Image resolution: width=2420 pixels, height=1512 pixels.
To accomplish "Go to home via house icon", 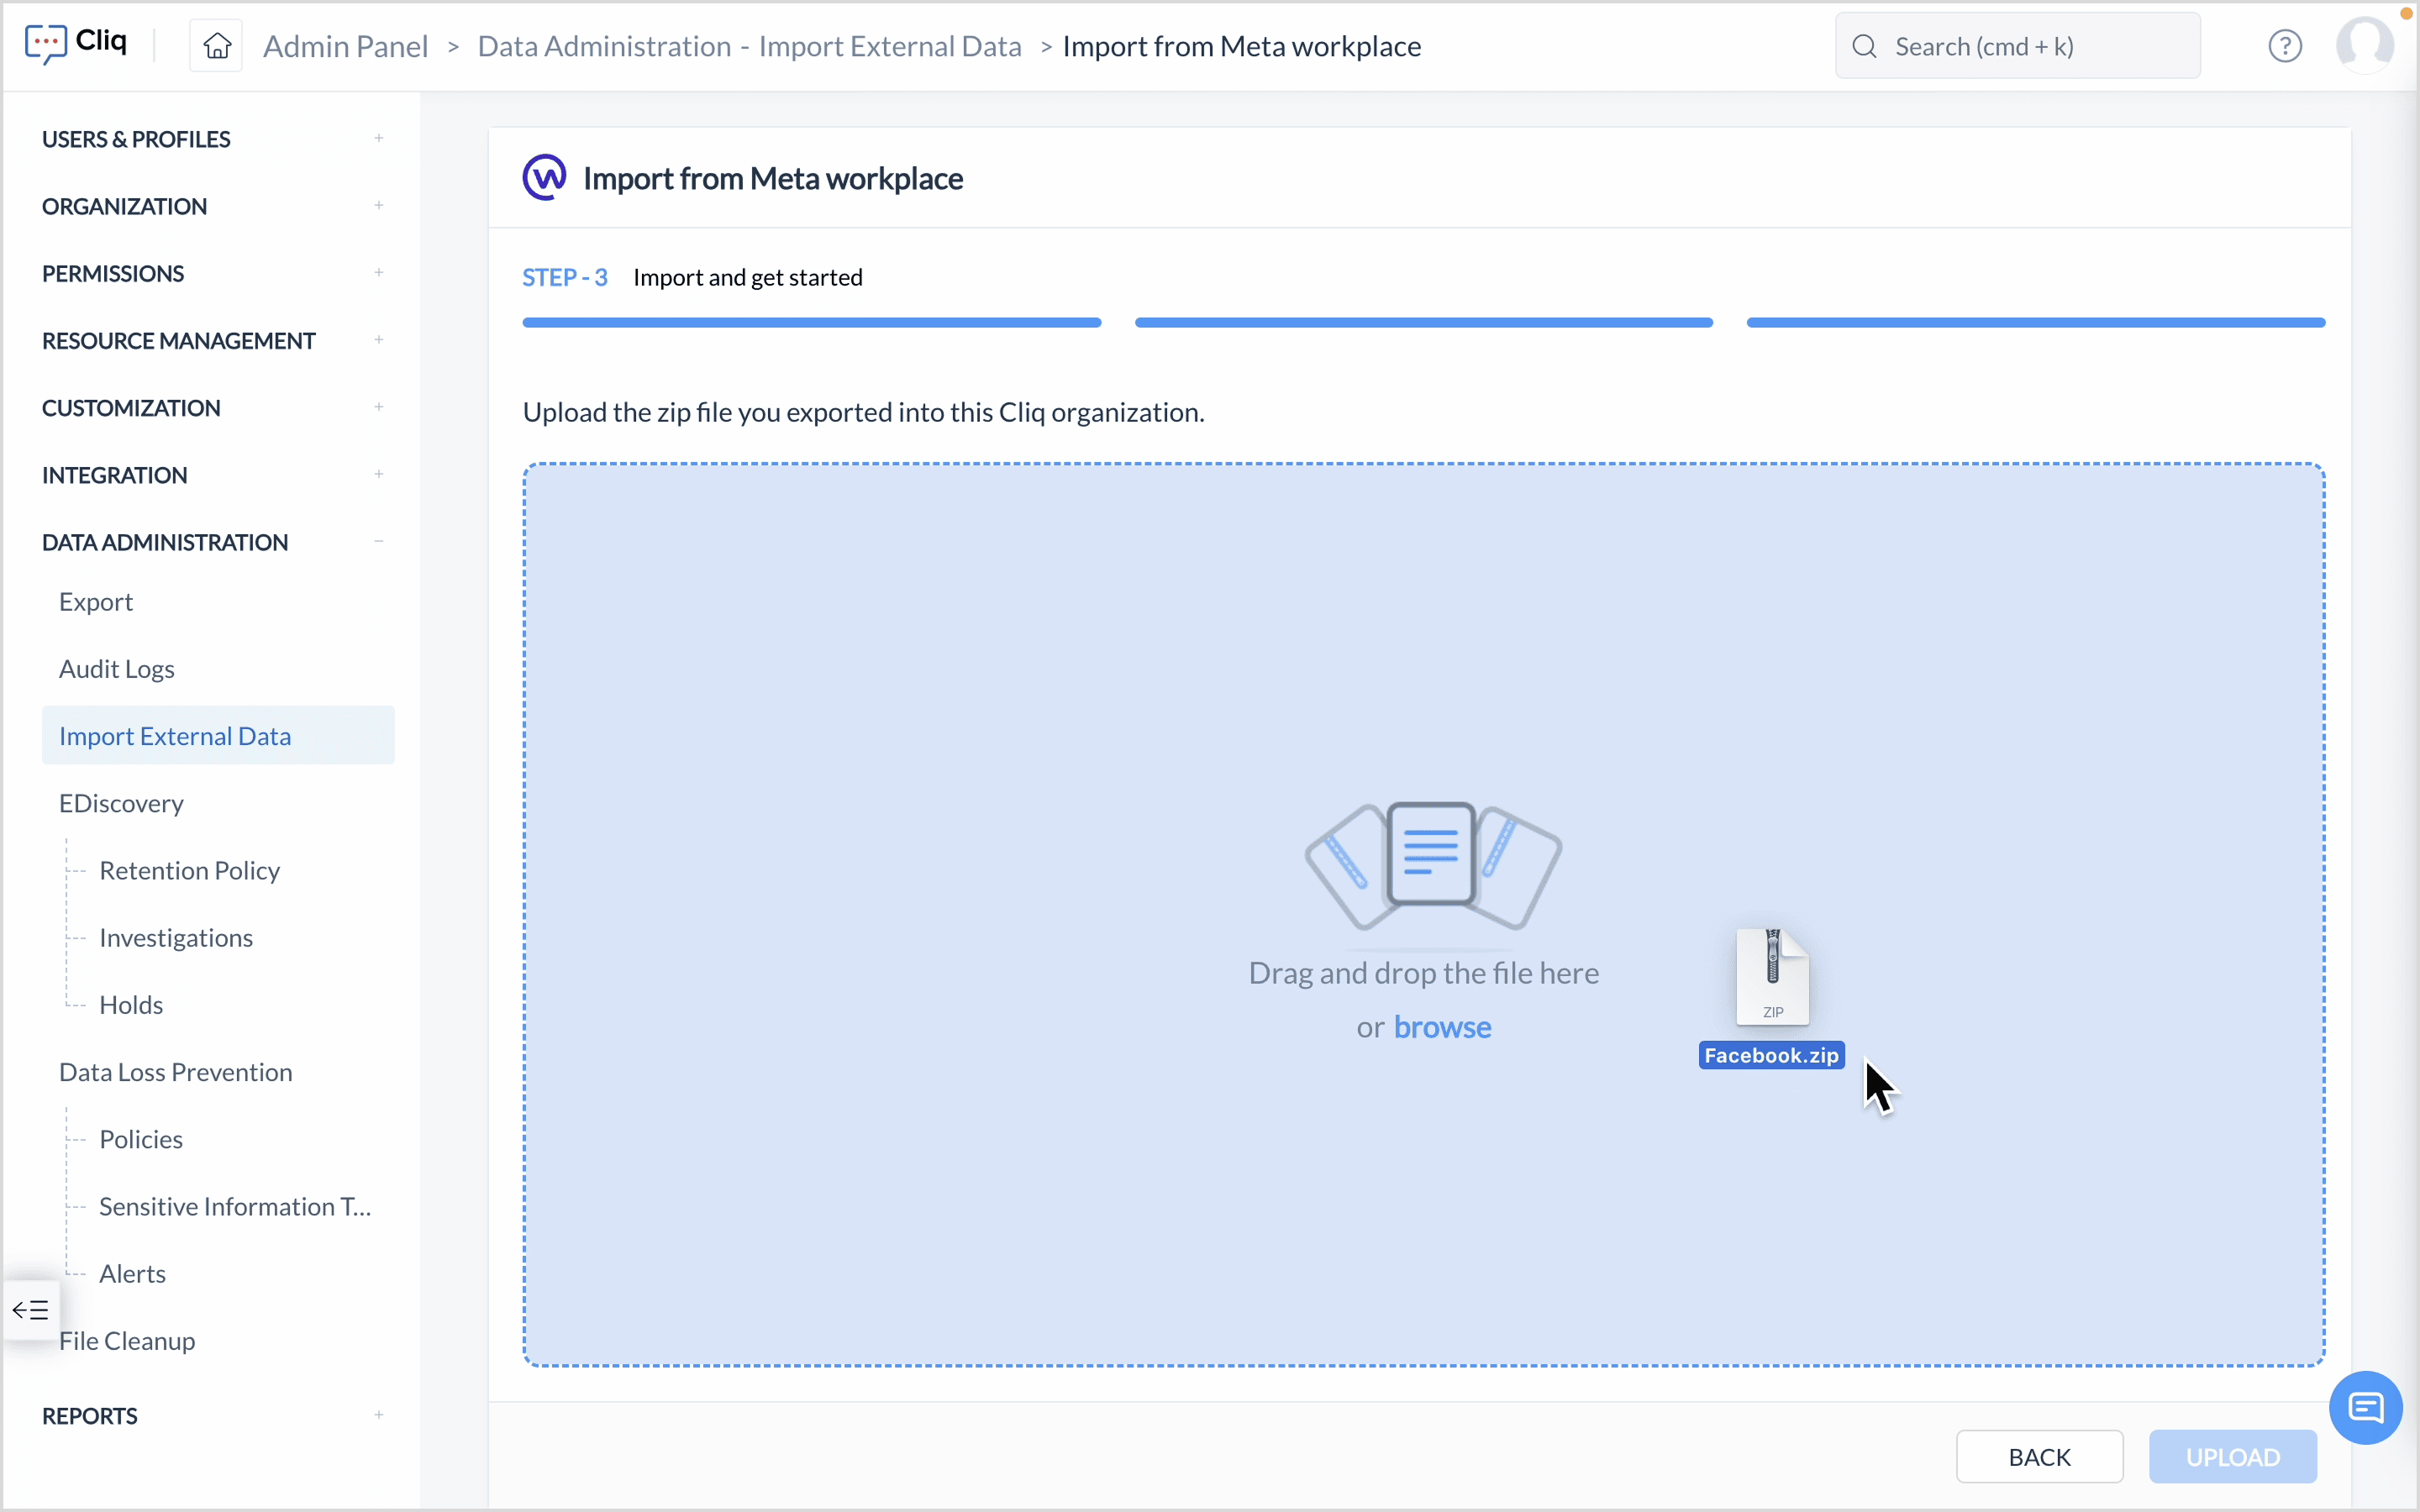I will 217,46.
